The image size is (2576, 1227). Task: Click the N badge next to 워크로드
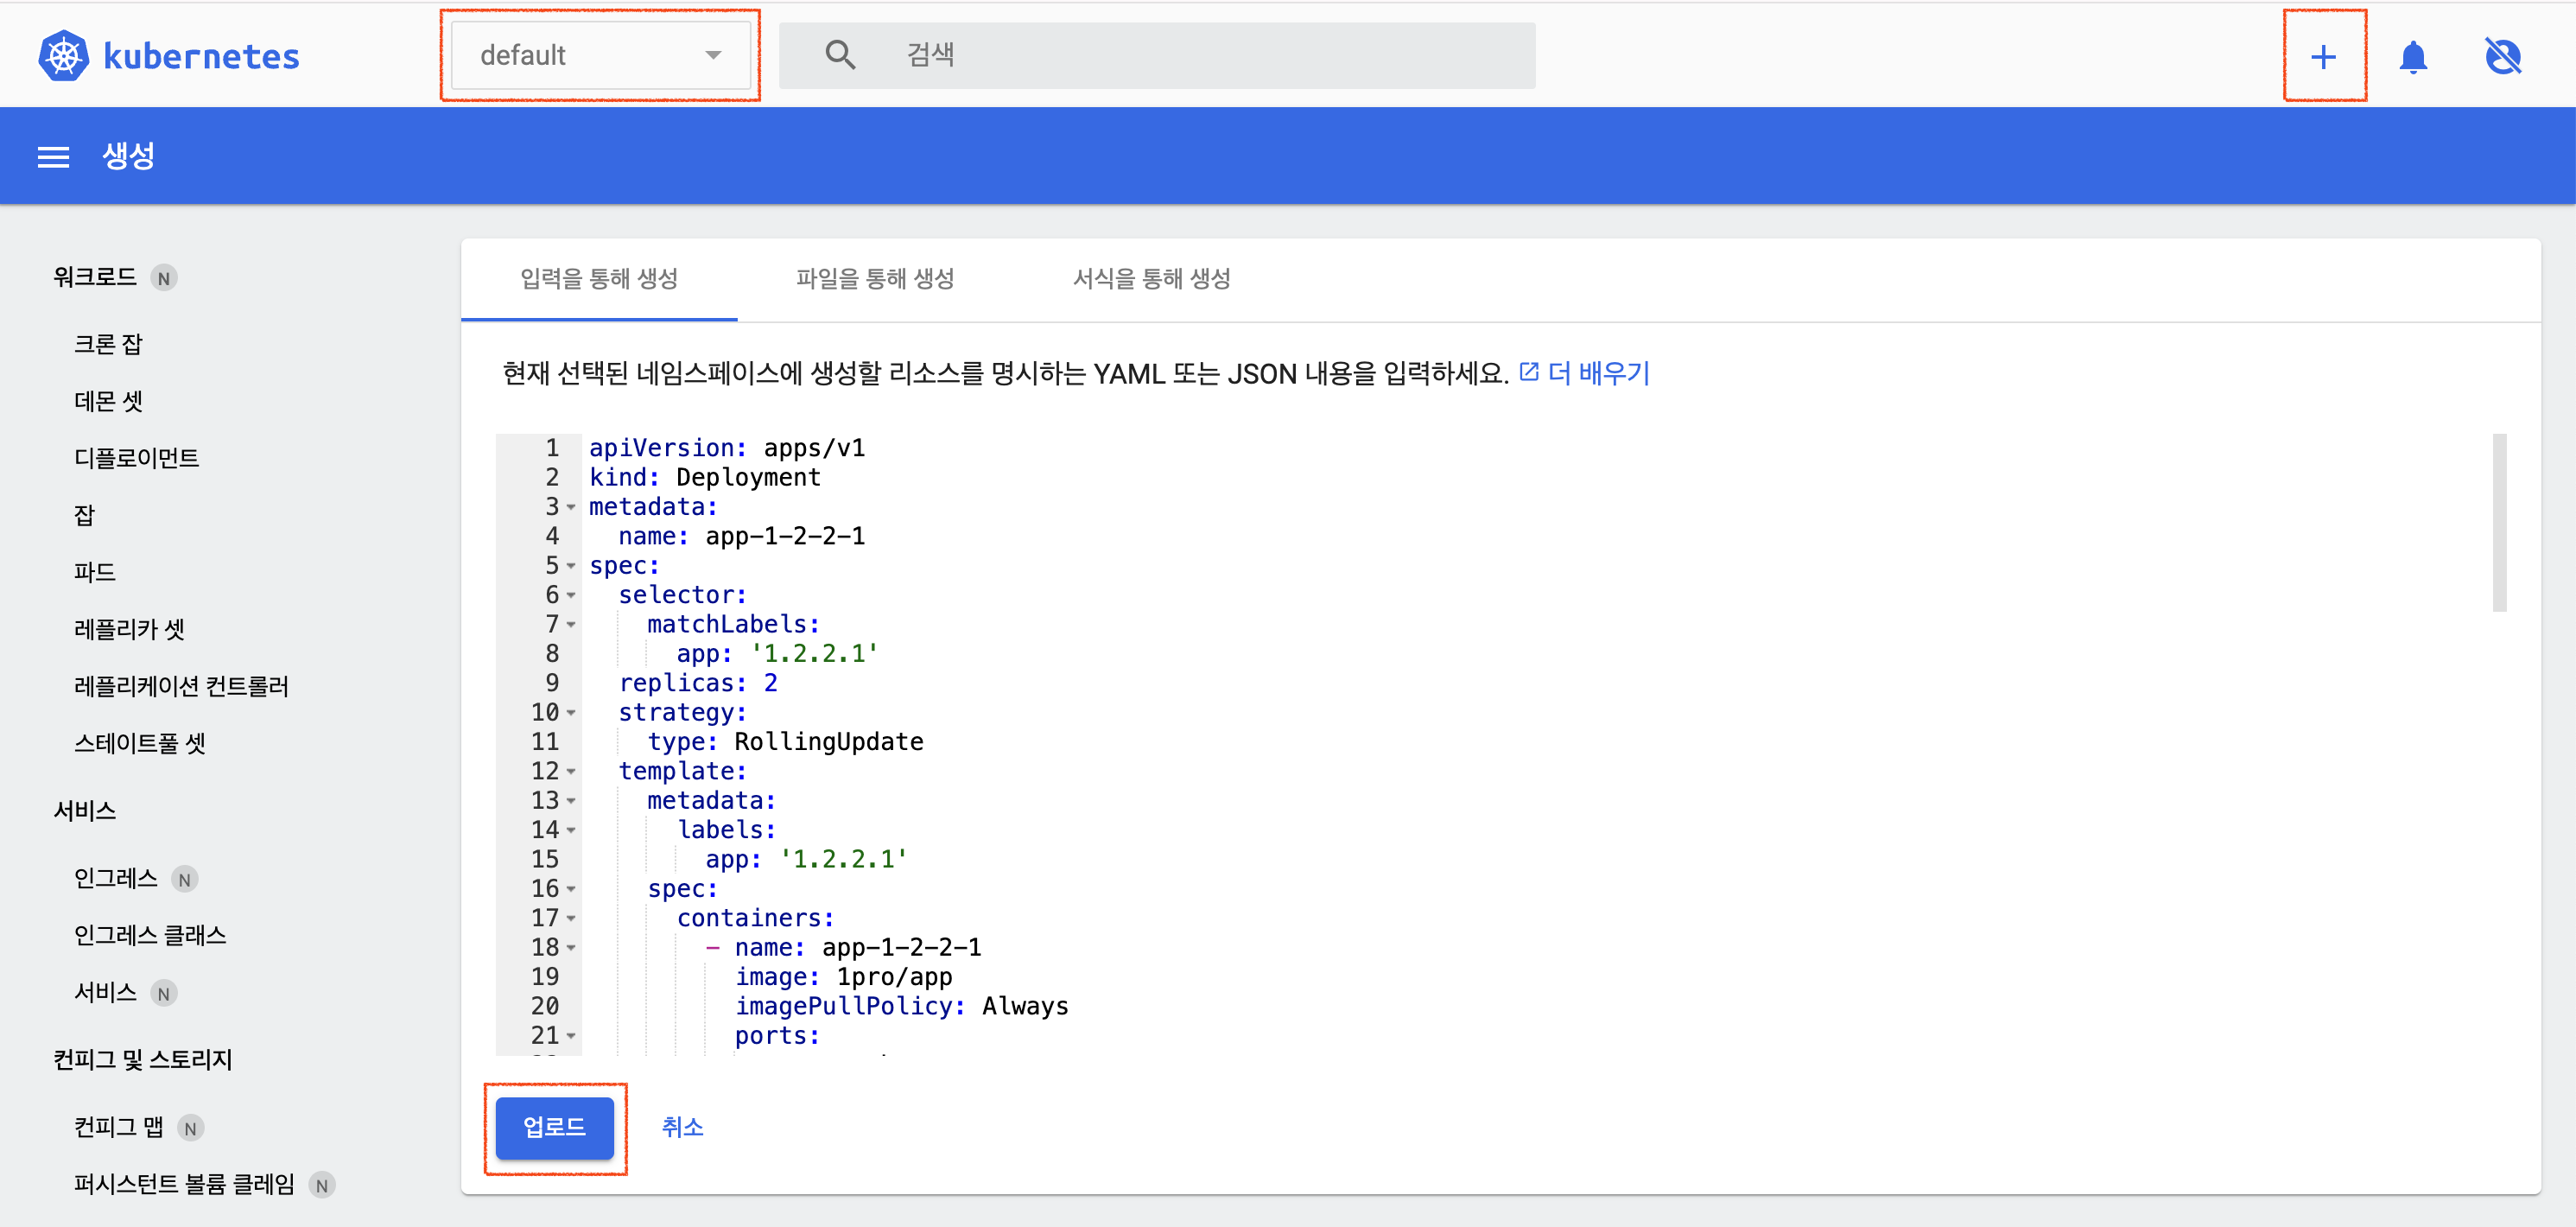coord(164,278)
